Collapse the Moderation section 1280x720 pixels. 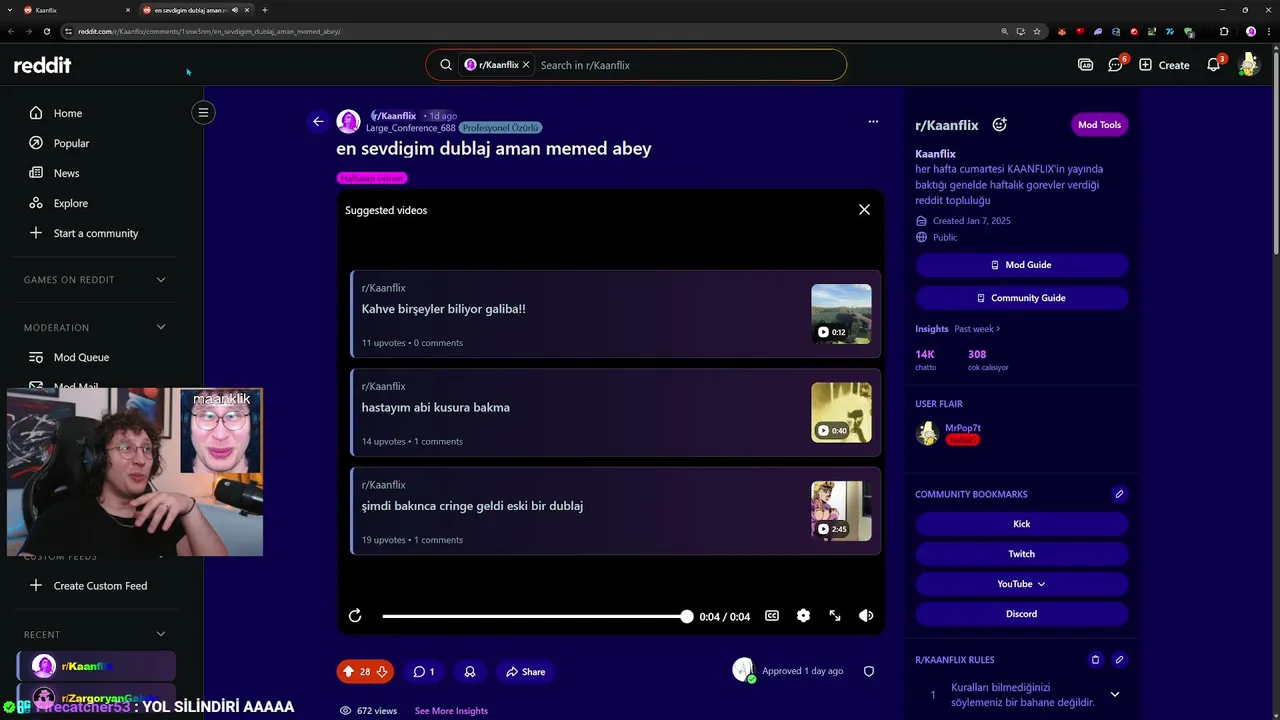point(161,327)
